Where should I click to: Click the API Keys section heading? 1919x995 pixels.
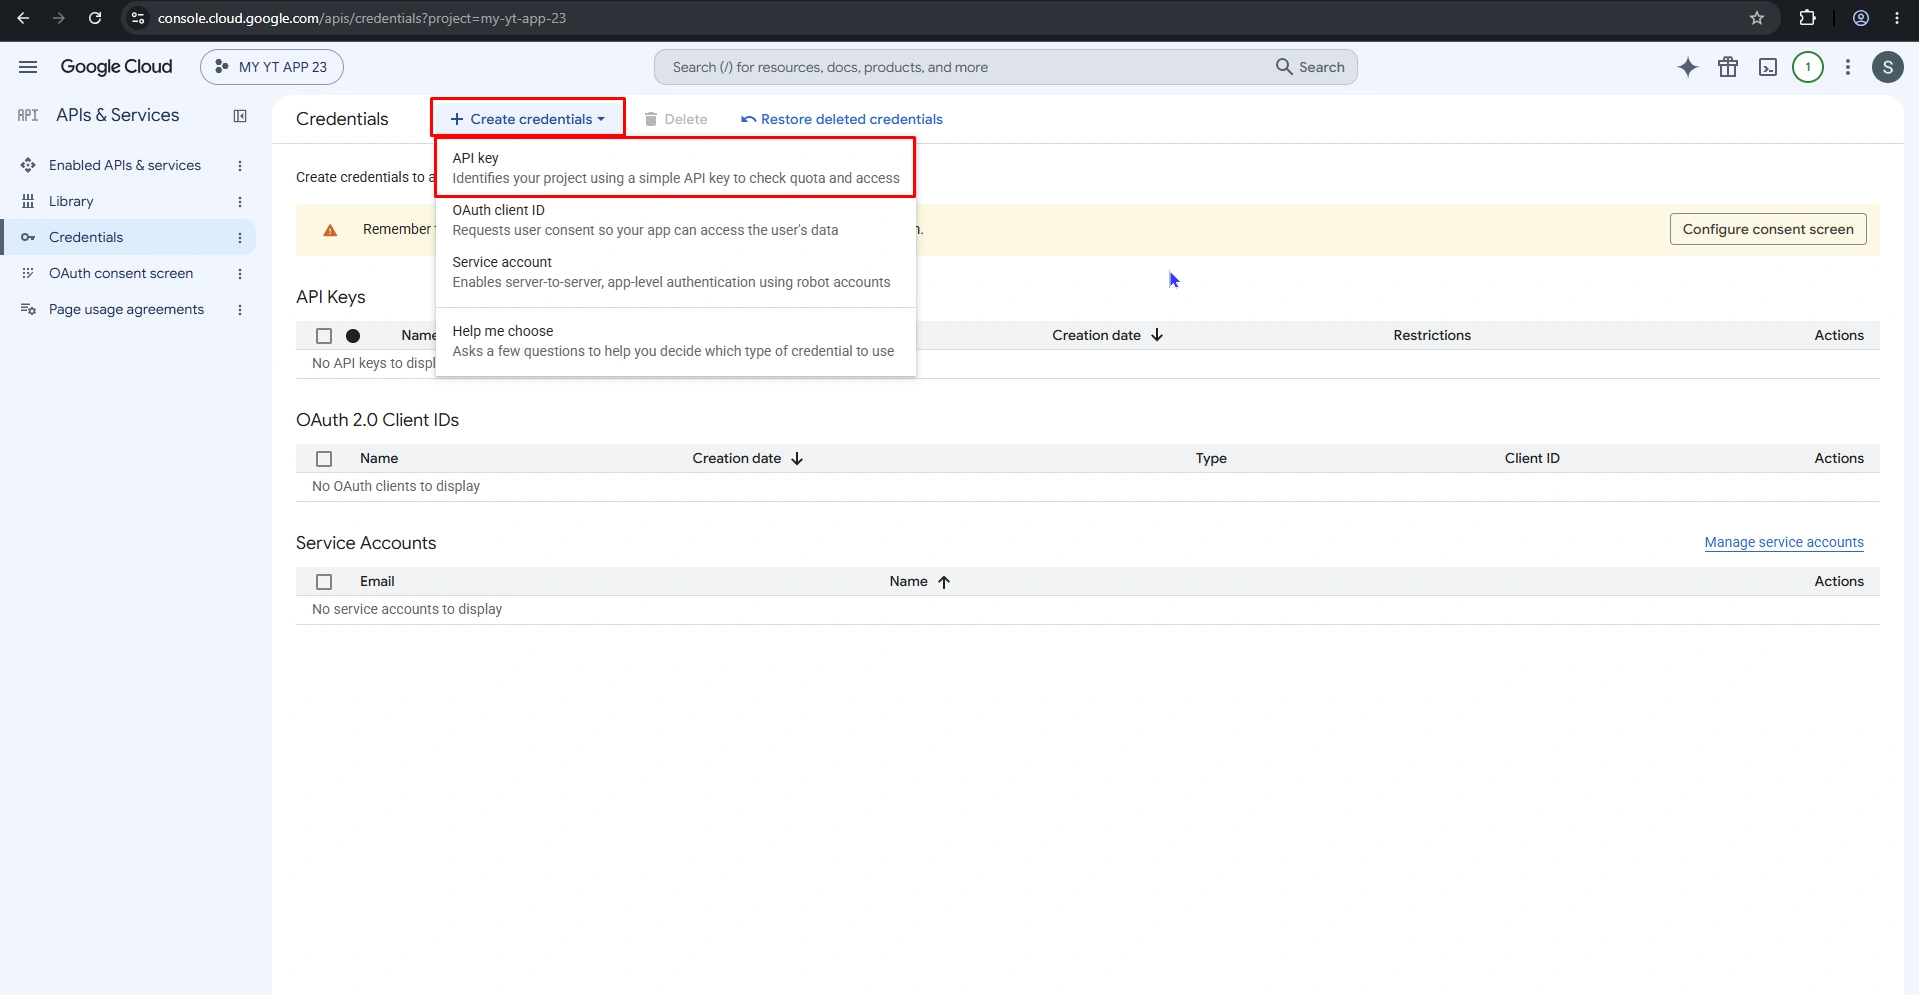(x=331, y=297)
